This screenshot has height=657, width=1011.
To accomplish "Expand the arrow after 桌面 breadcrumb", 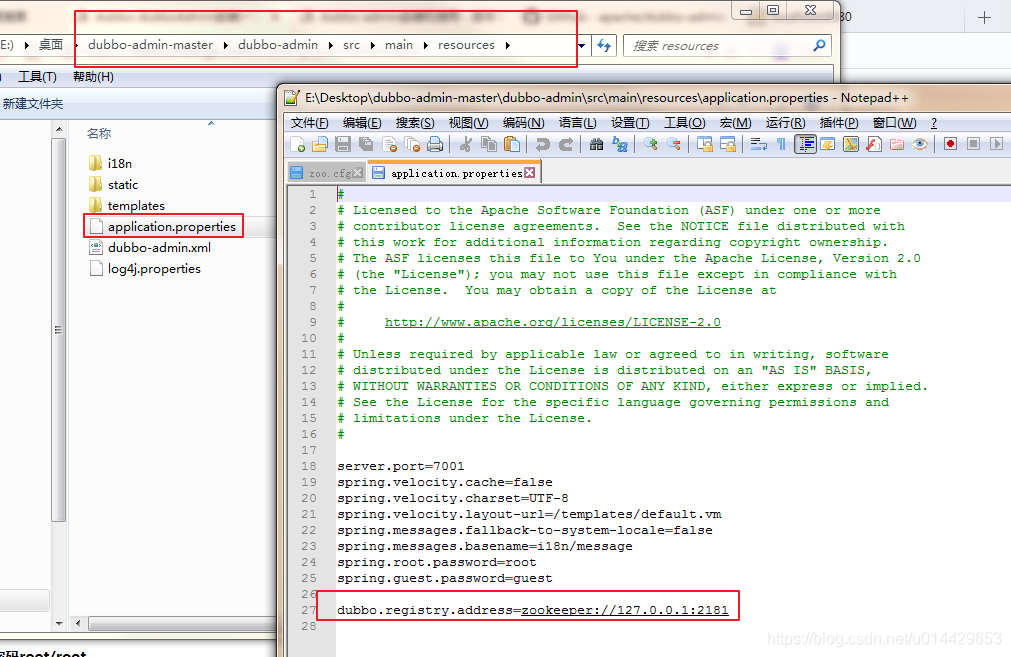I will tap(76, 45).
